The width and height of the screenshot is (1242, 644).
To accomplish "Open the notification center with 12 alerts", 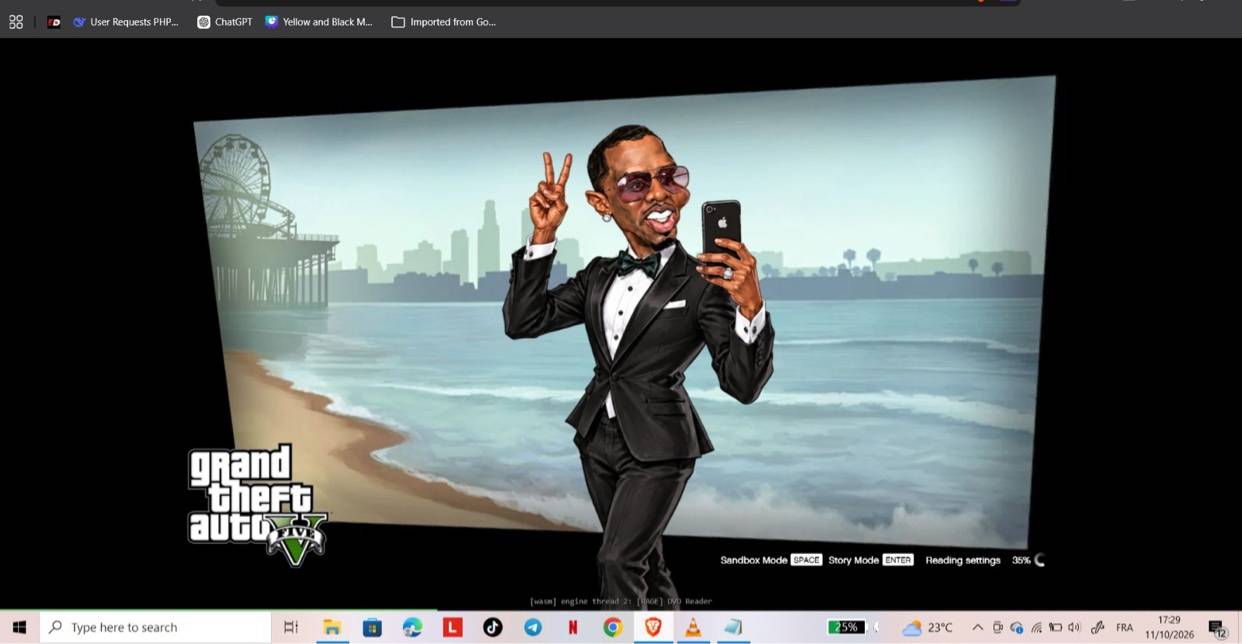I will 1218,628.
